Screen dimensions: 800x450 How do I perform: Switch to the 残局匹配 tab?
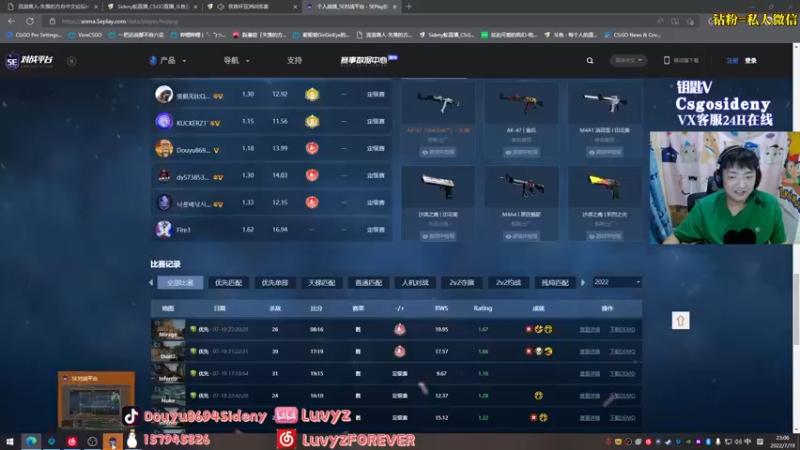(555, 283)
